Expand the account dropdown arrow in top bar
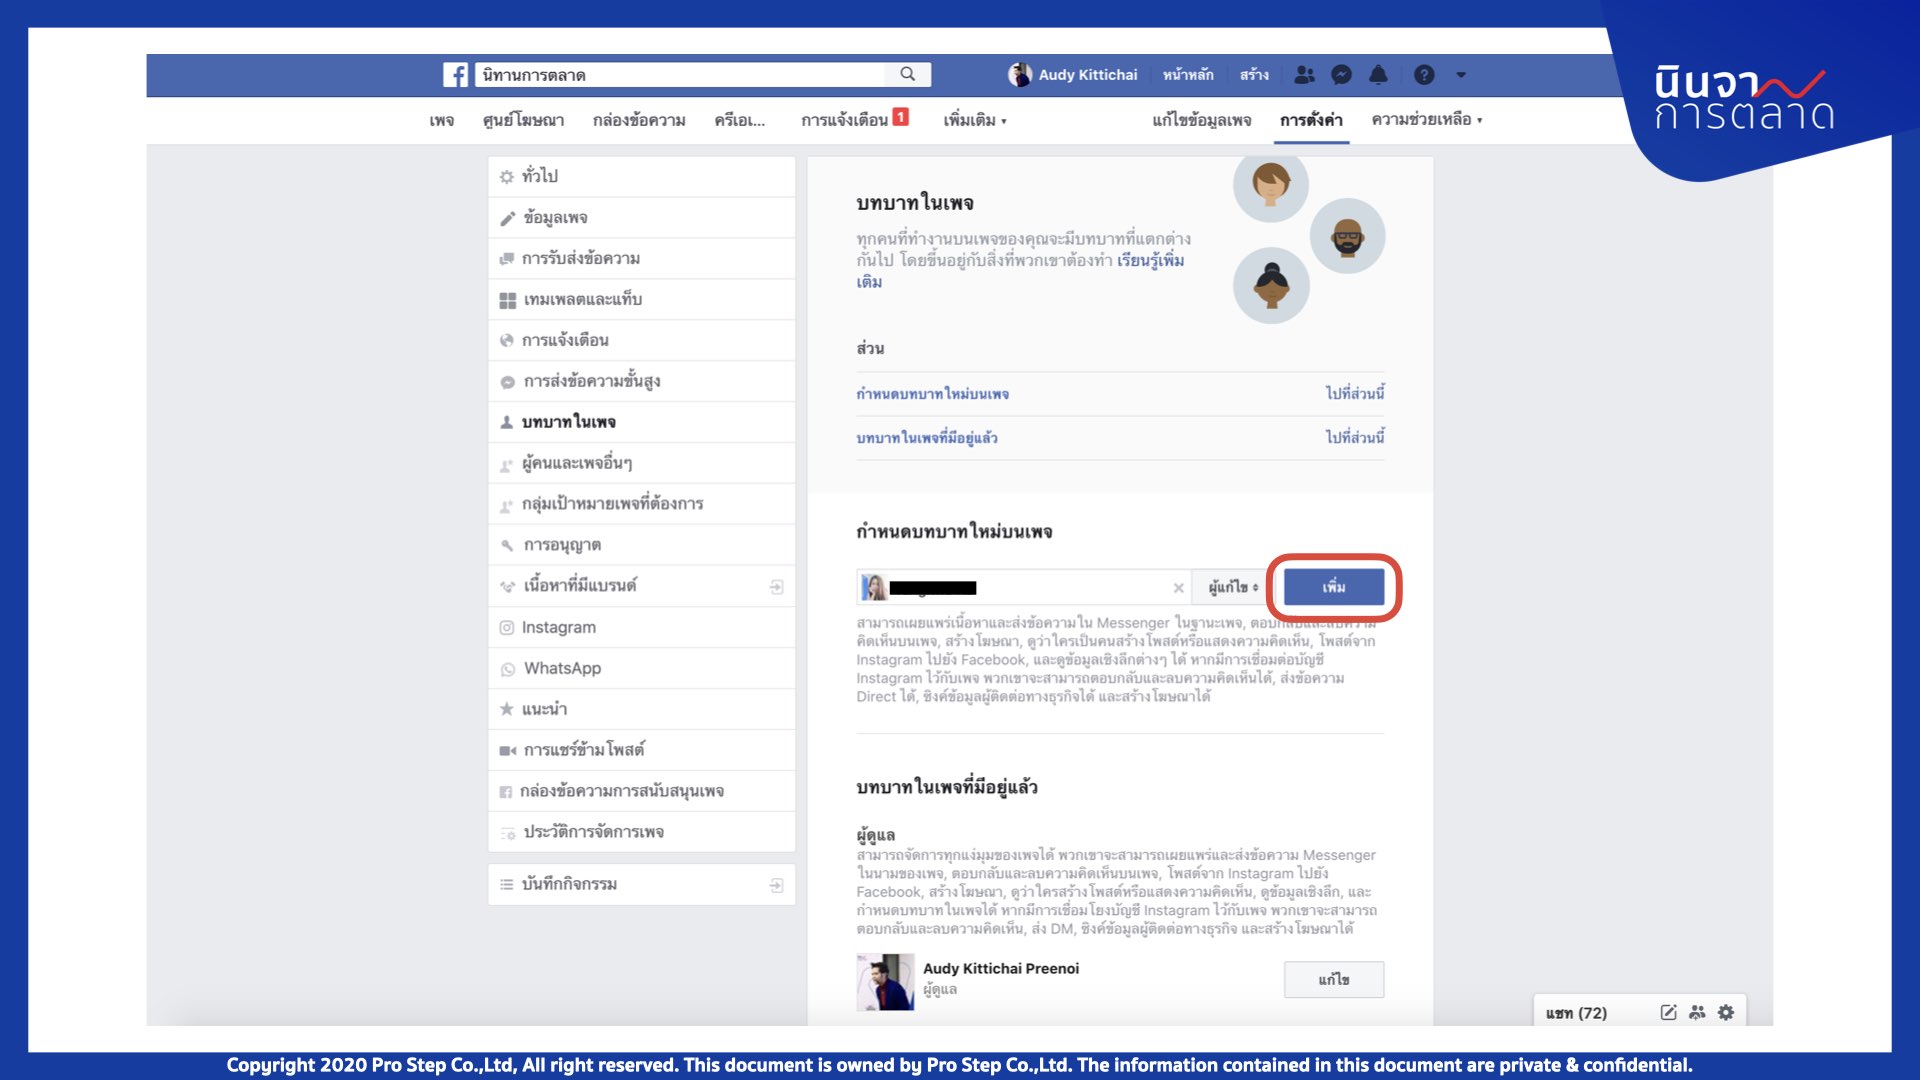1920x1080 pixels. tap(1461, 75)
